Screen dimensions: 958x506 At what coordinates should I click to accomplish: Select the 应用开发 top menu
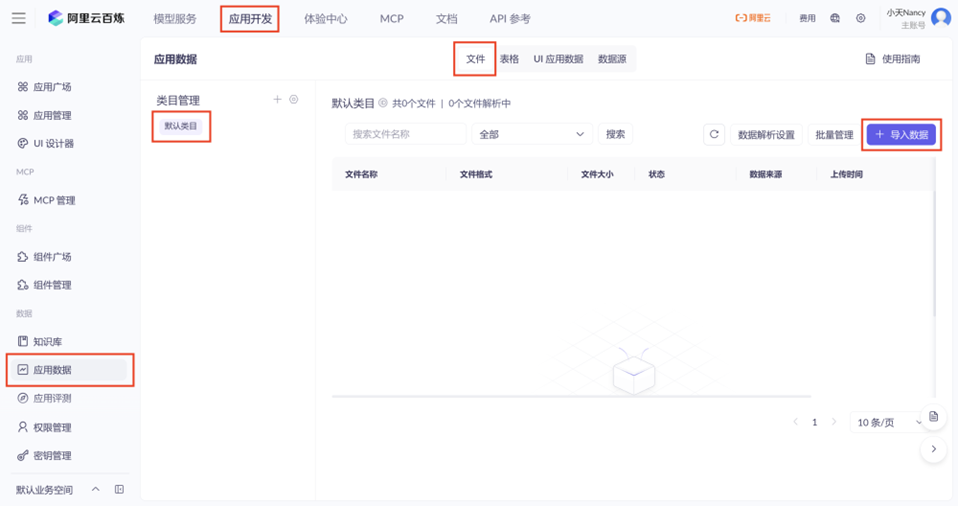(x=250, y=19)
